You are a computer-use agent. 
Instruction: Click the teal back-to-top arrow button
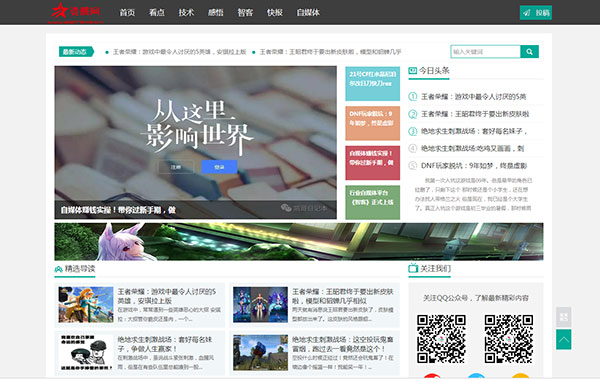click(564, 339)
